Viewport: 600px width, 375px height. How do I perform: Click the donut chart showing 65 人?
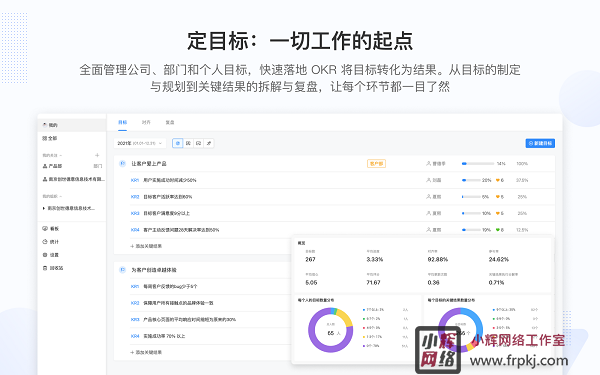coord(330,330)
